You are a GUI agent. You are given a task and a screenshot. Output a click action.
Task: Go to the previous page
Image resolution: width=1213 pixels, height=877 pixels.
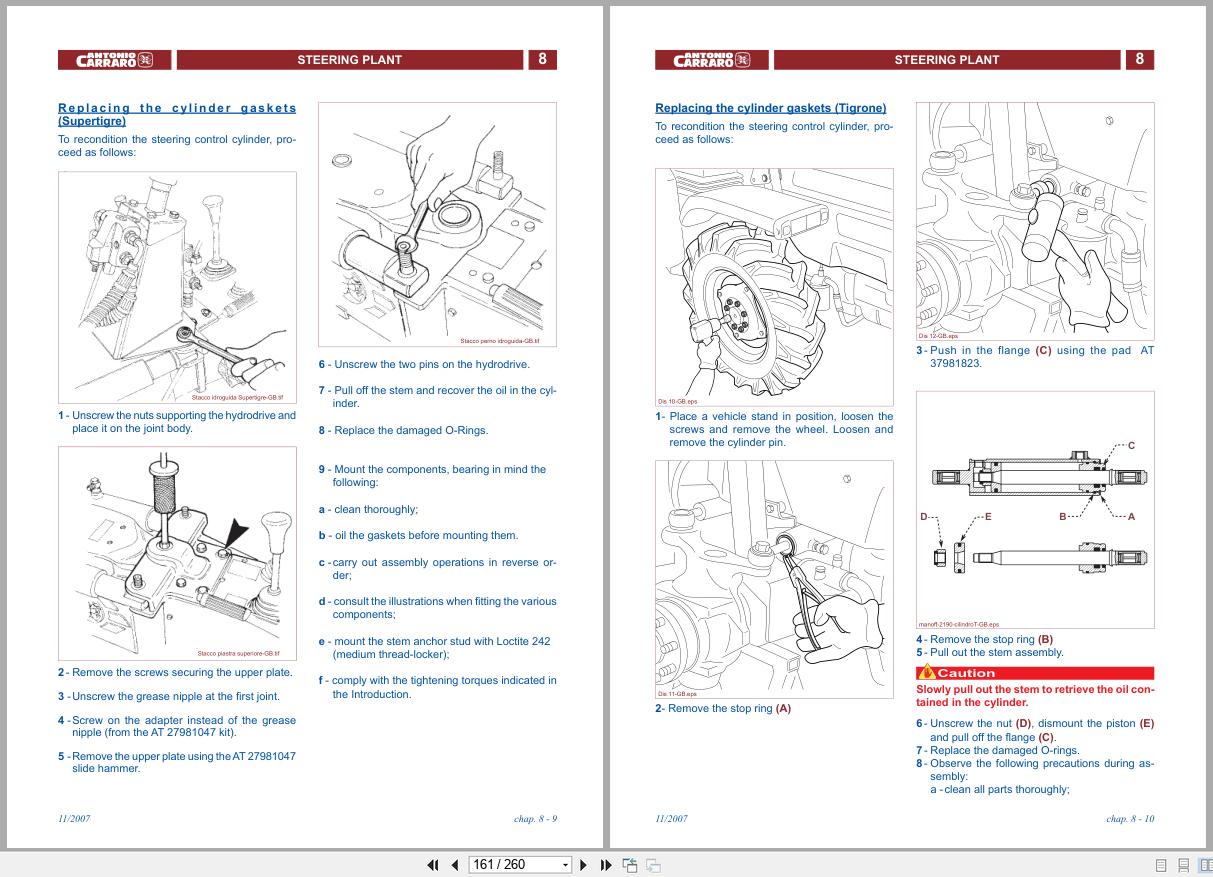(x=455, y=865)
